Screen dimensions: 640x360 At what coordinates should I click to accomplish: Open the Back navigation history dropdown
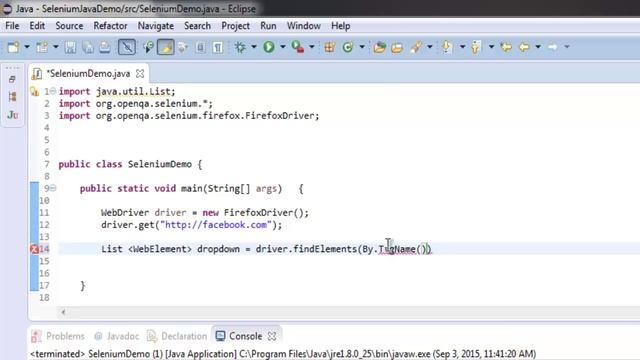(x=538, y=47)
